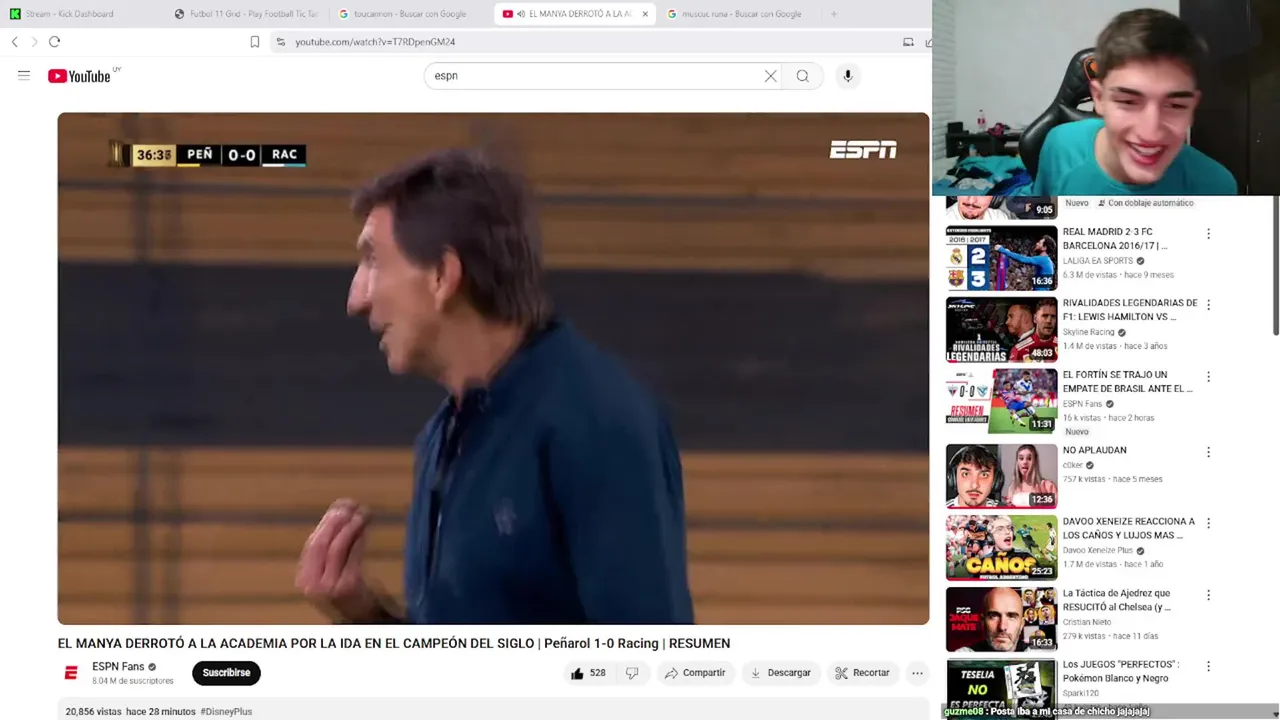The height and width of the screenshot is (720, 1280).
Task: Start voice search with the microphone icon
Action: 847,76
